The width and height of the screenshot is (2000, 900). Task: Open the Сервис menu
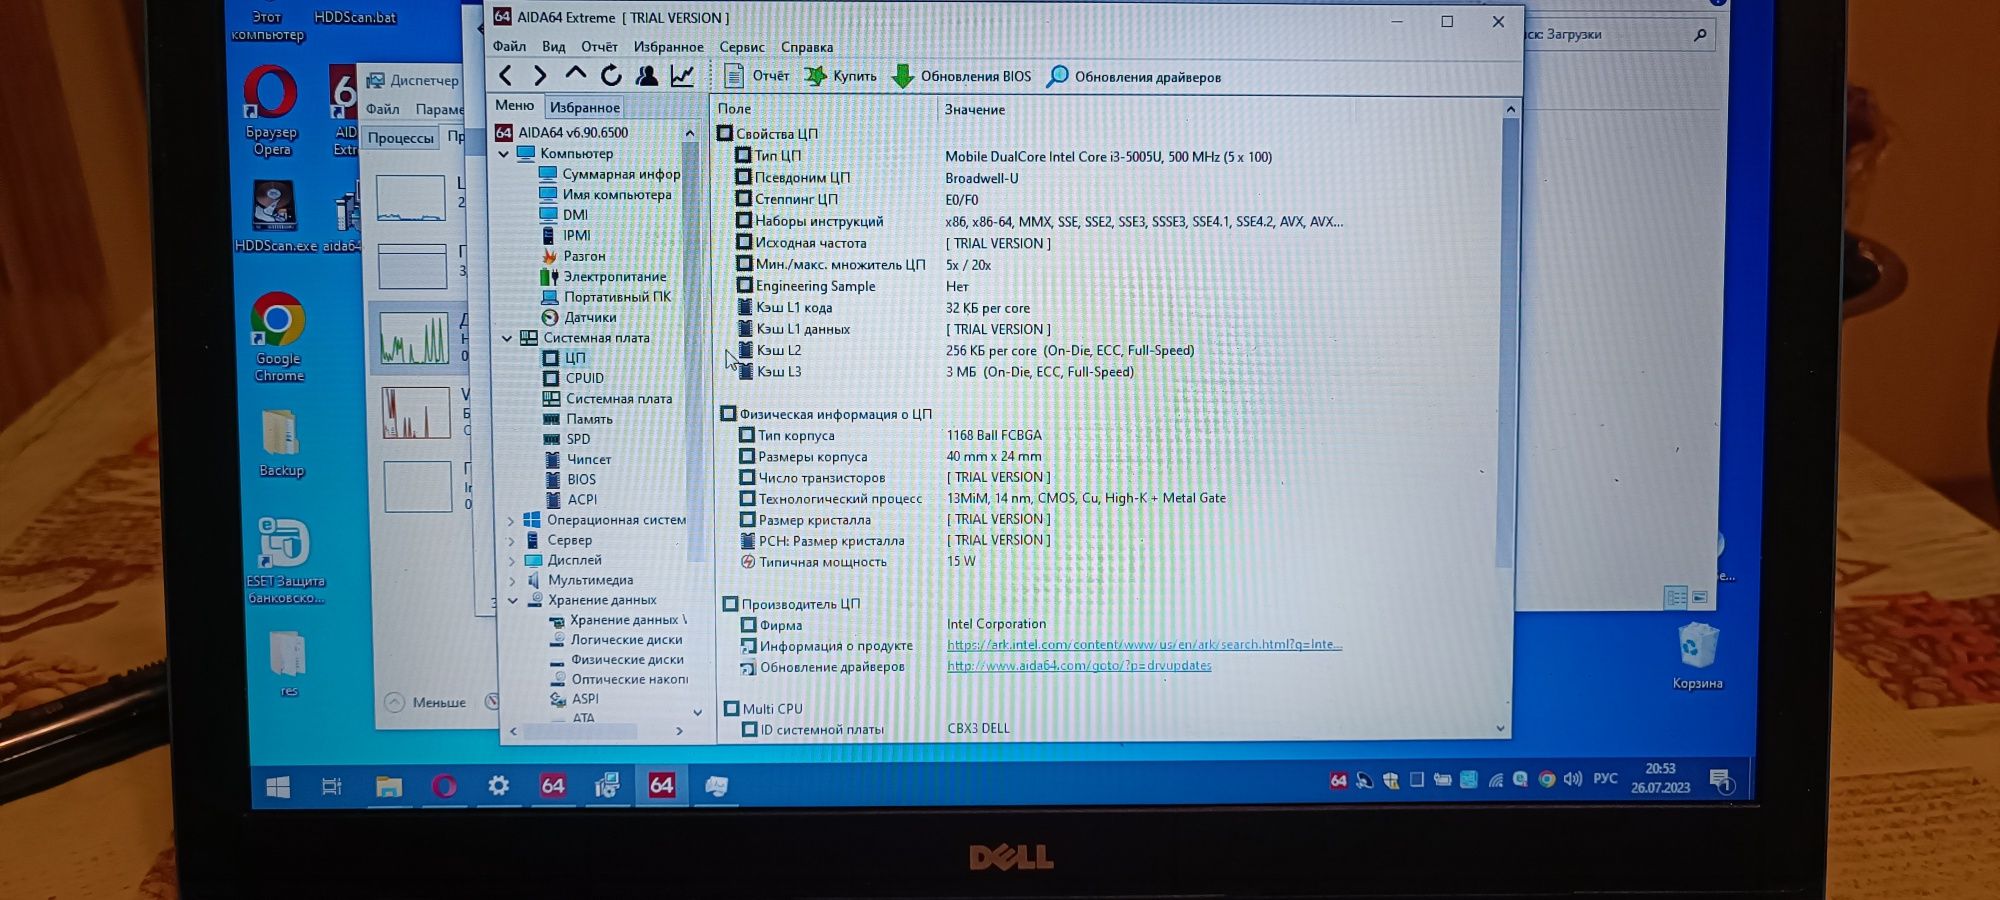(742, 46)
